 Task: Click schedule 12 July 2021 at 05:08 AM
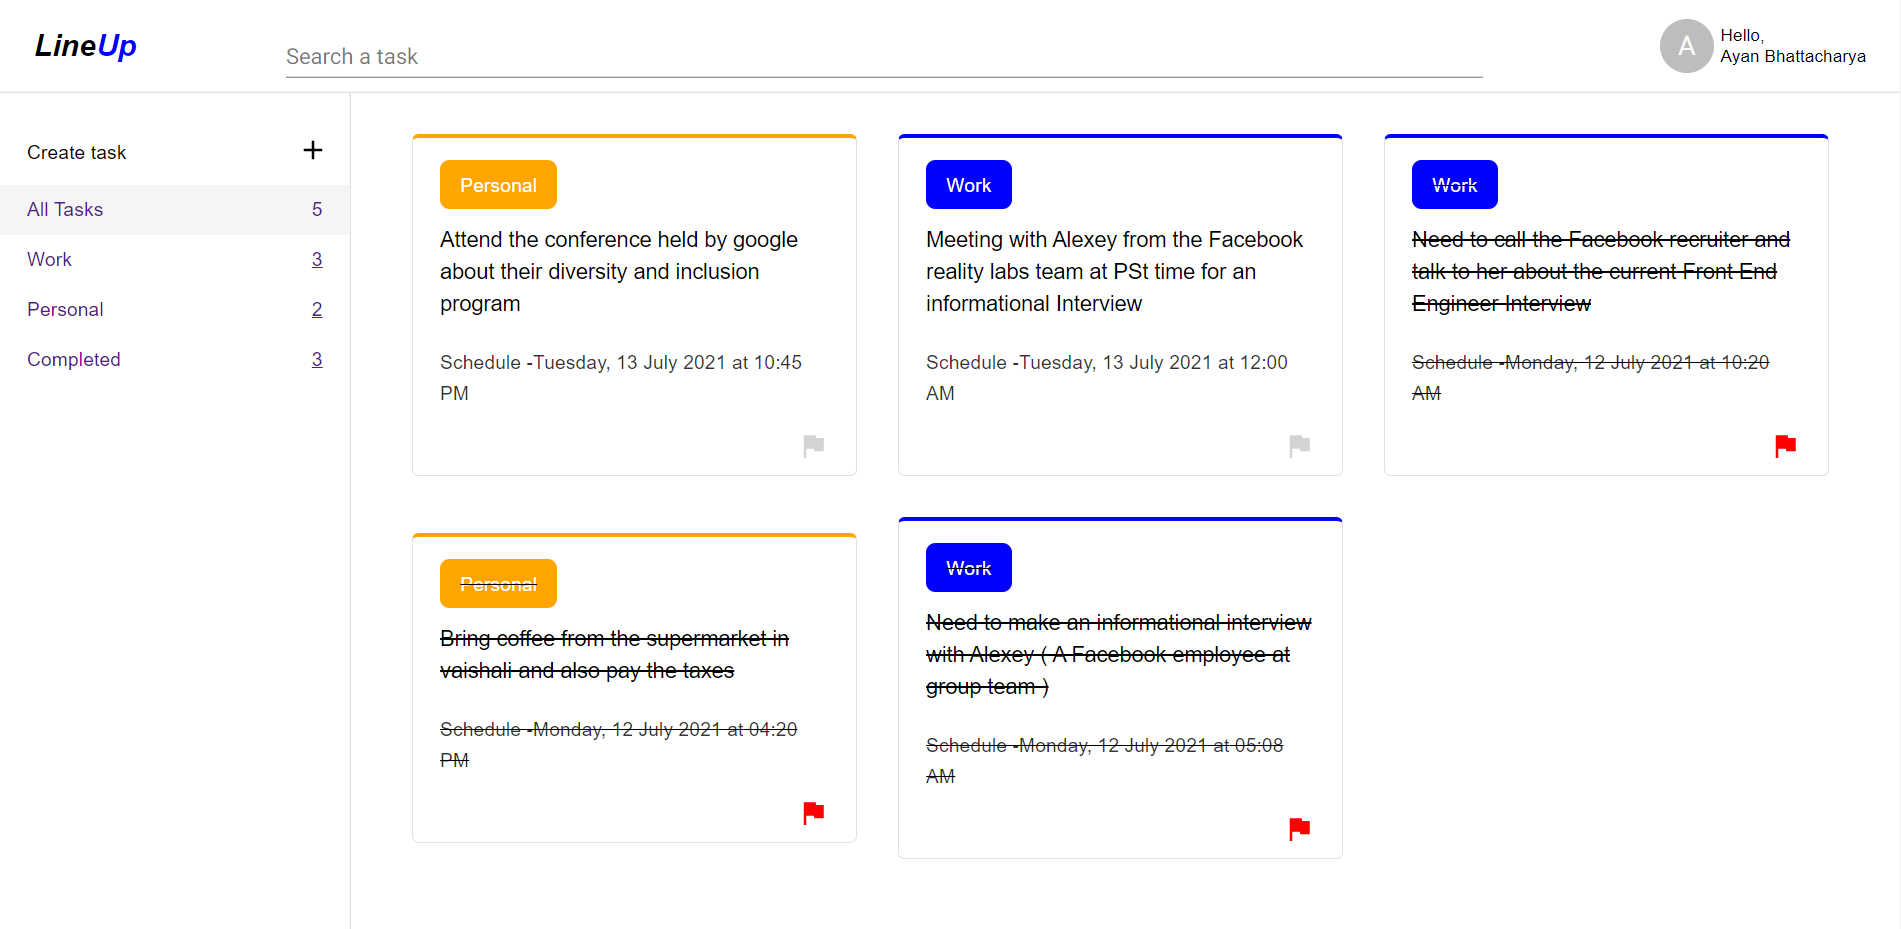tap(1104, 761)
